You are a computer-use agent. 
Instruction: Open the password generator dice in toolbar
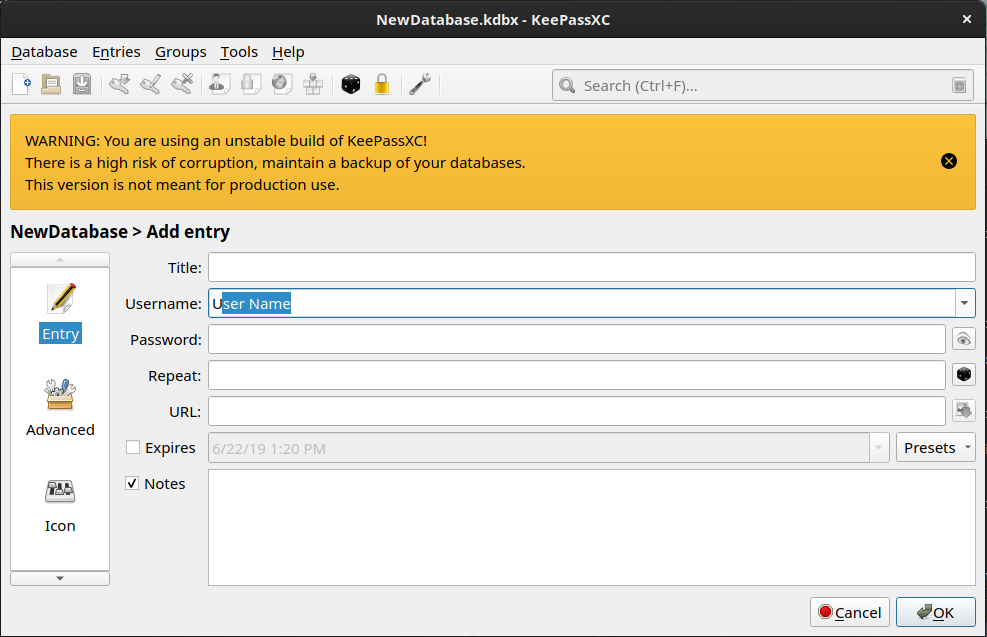pos(350,85)
